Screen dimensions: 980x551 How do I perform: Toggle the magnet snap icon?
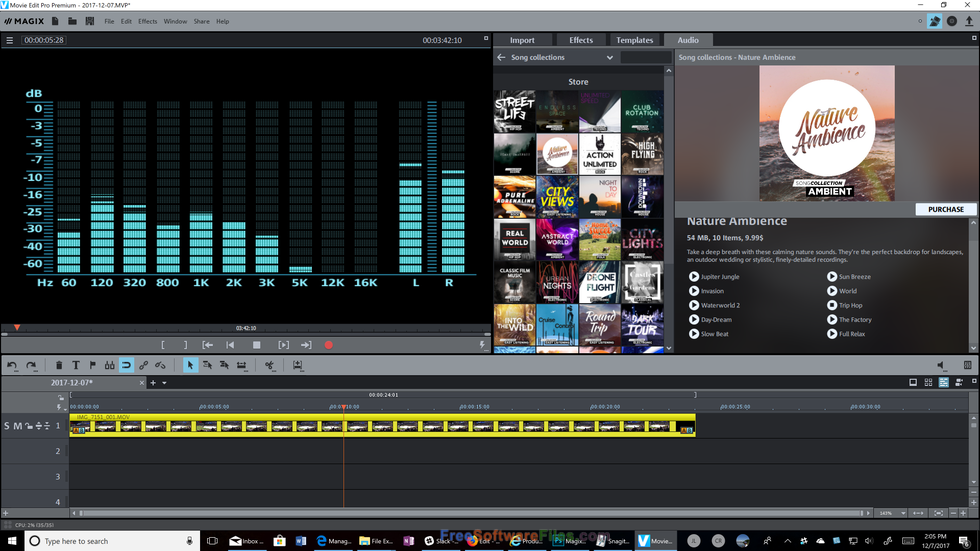tap(126, 365)
